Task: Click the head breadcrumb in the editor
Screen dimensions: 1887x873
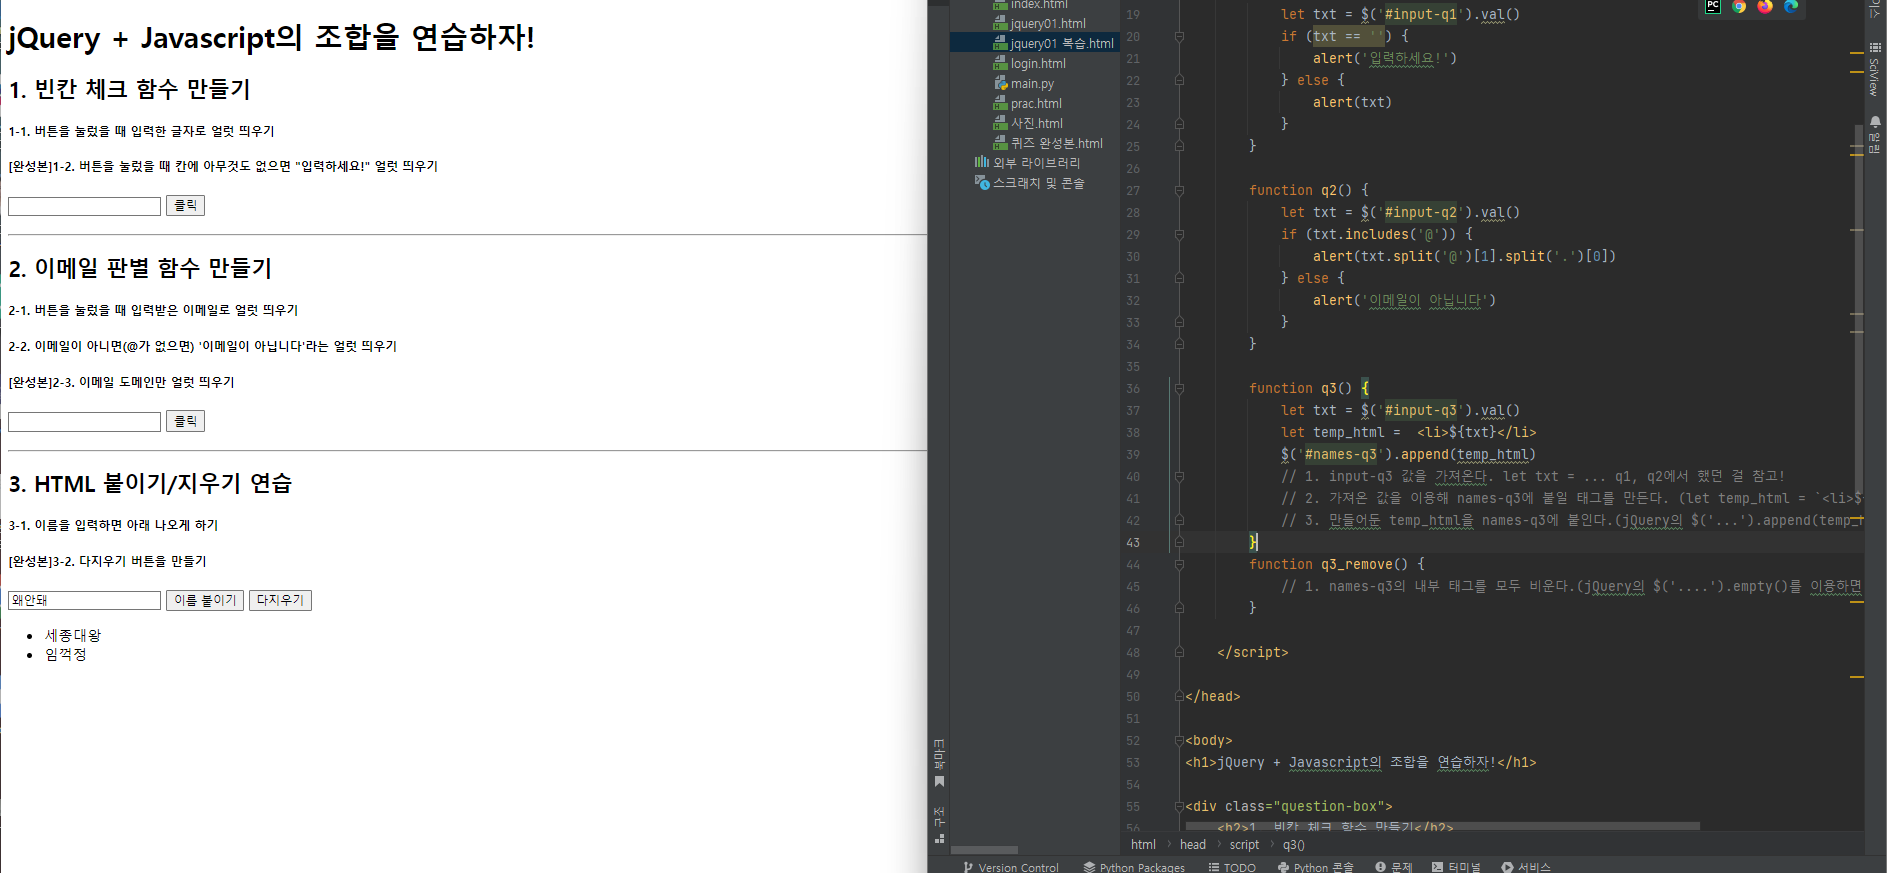Action: (1193, 845)
